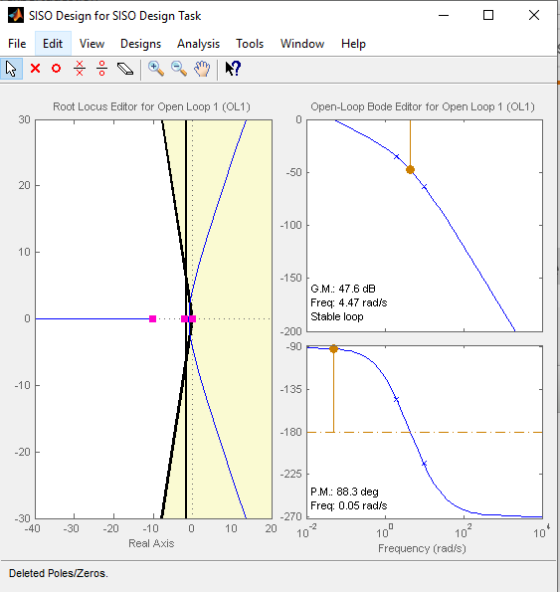
Task: Click upper blue x marker on phase curve
Action: click(396, 399)
